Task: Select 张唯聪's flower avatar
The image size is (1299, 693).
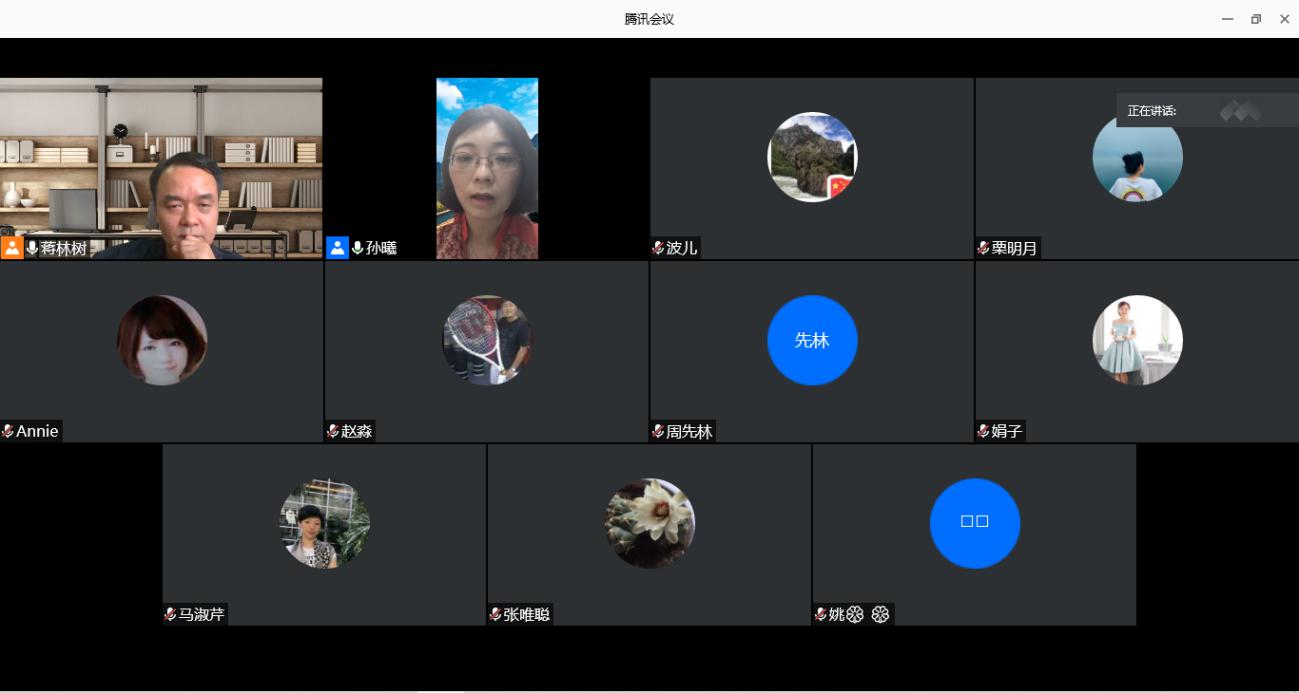Action: pos(650,523)
